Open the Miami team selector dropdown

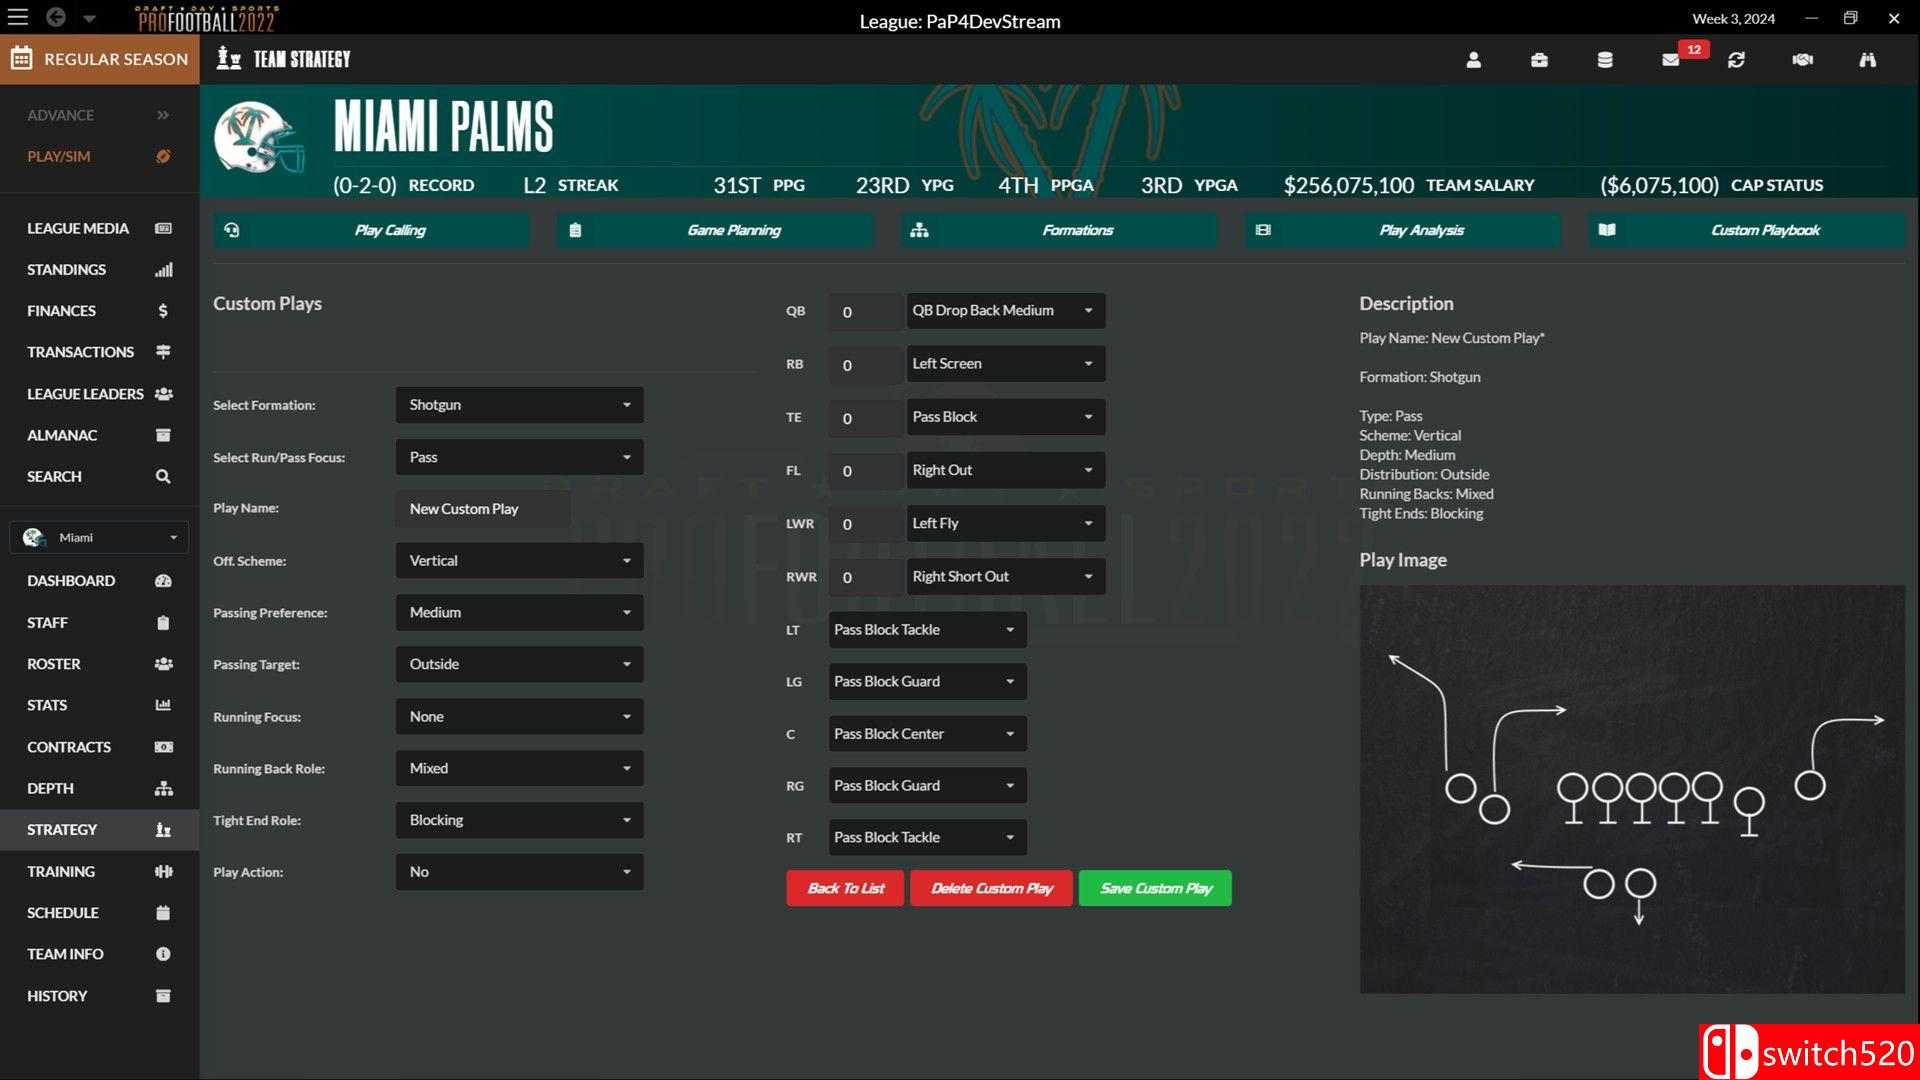pyautogui.click(x=99, y=538)
